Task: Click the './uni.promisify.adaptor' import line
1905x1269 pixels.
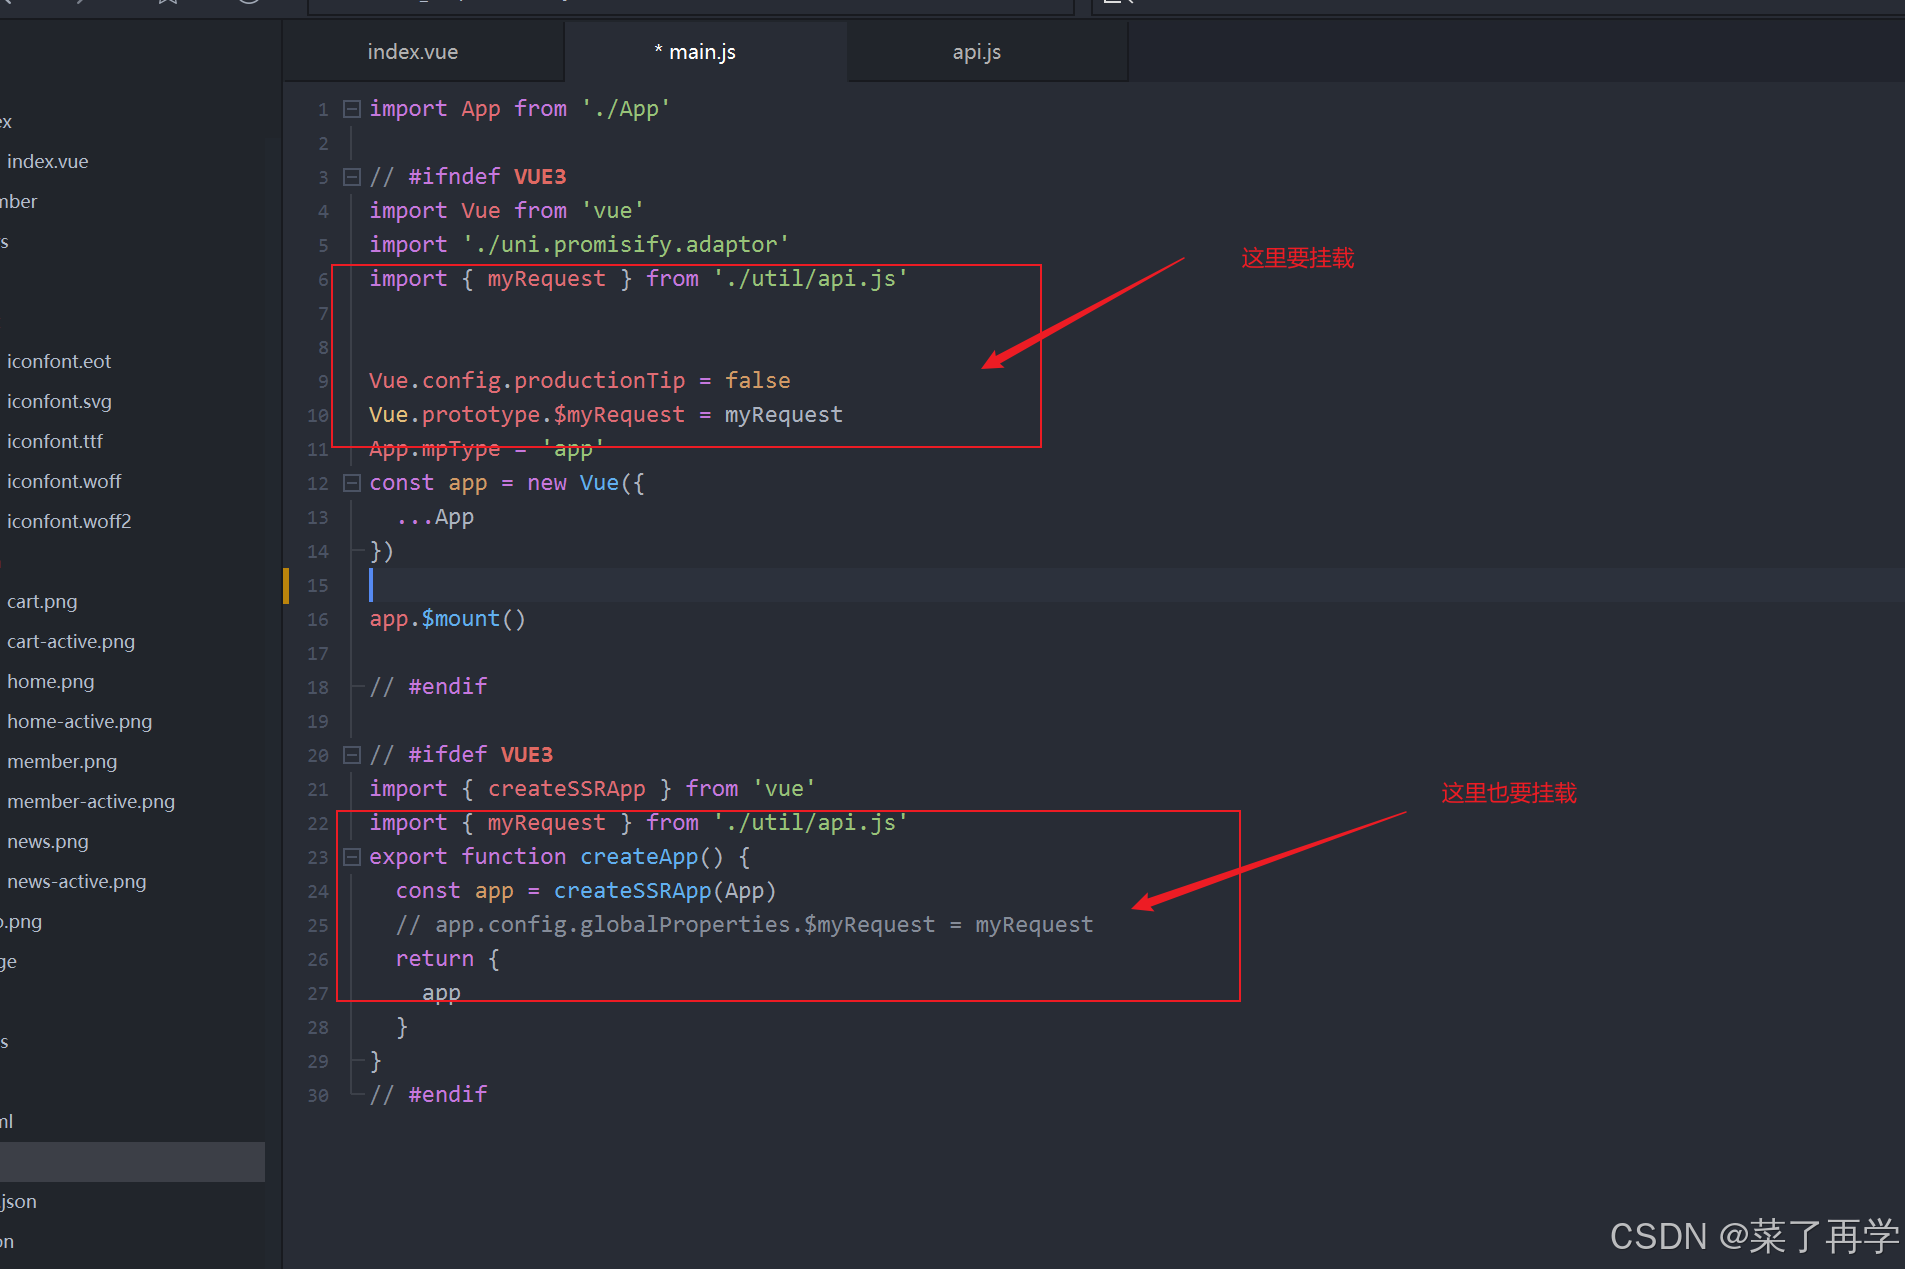Action: 579,245
